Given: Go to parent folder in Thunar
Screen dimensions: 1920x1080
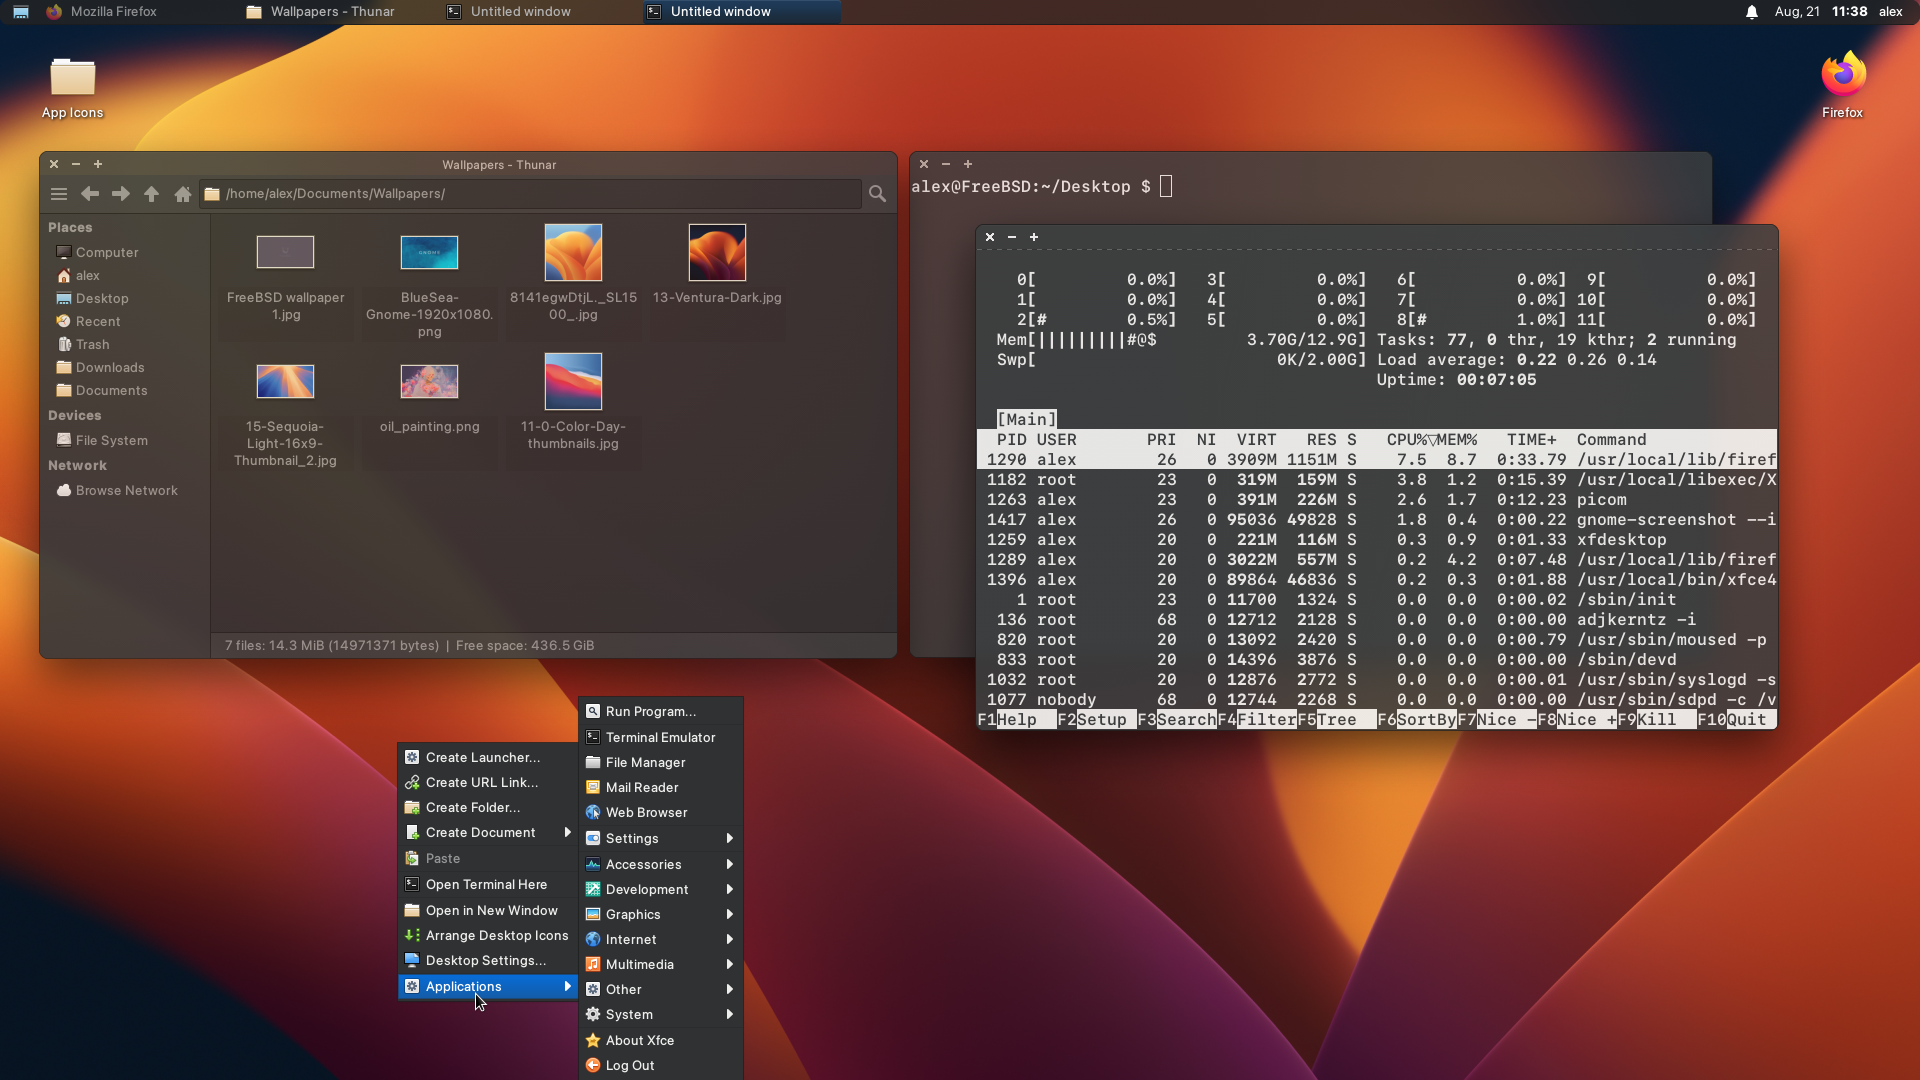Looking at the screenshot, I should click(x=152, y=194).
